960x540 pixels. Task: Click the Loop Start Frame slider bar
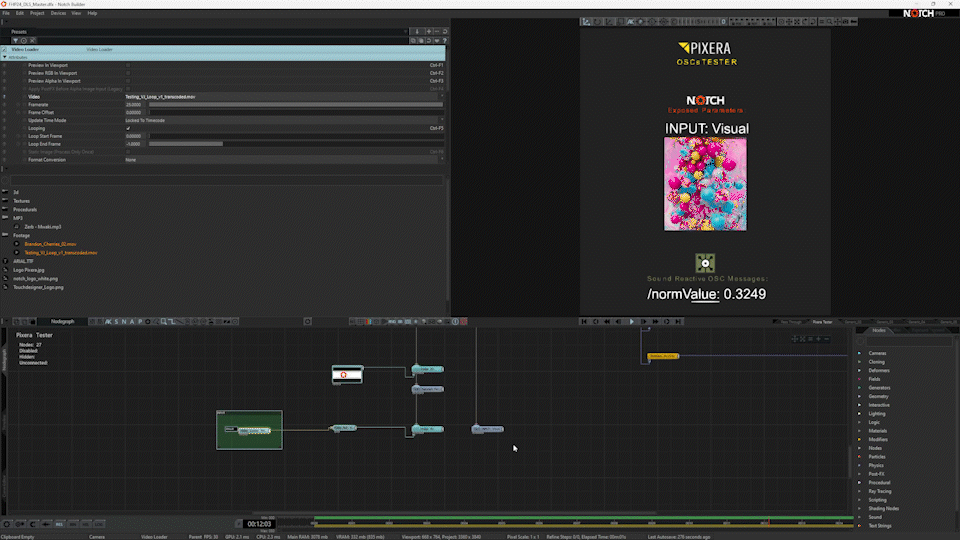pos(296,136)
